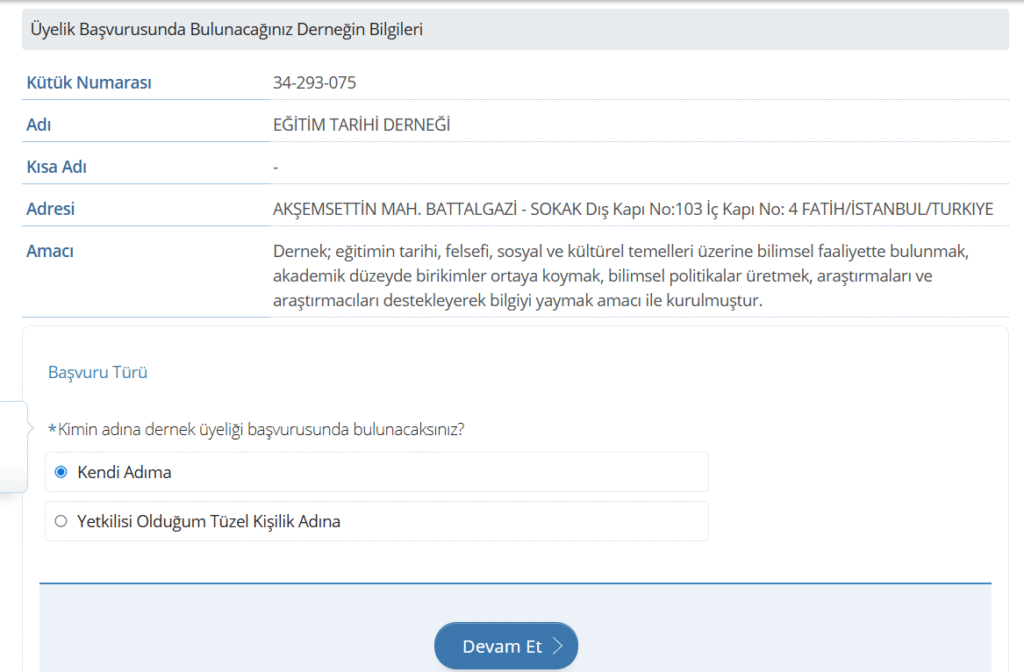Click the 'Başvuru Türü' section heading

98,372
